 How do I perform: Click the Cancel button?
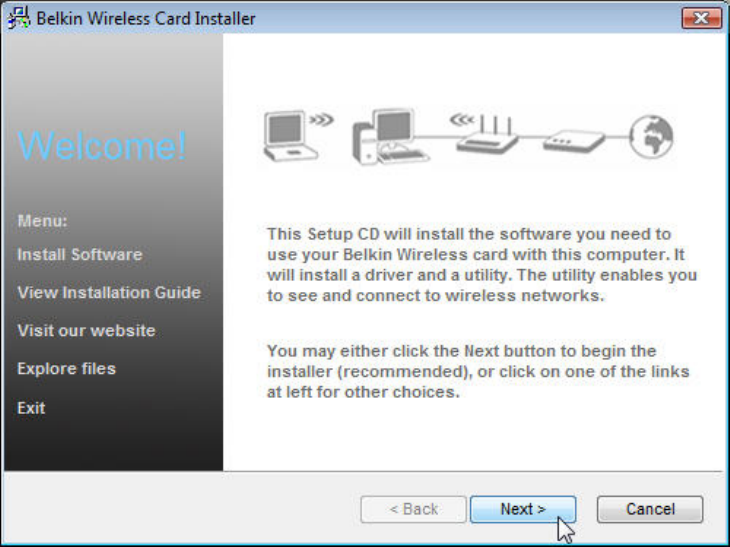click(650, 509)
